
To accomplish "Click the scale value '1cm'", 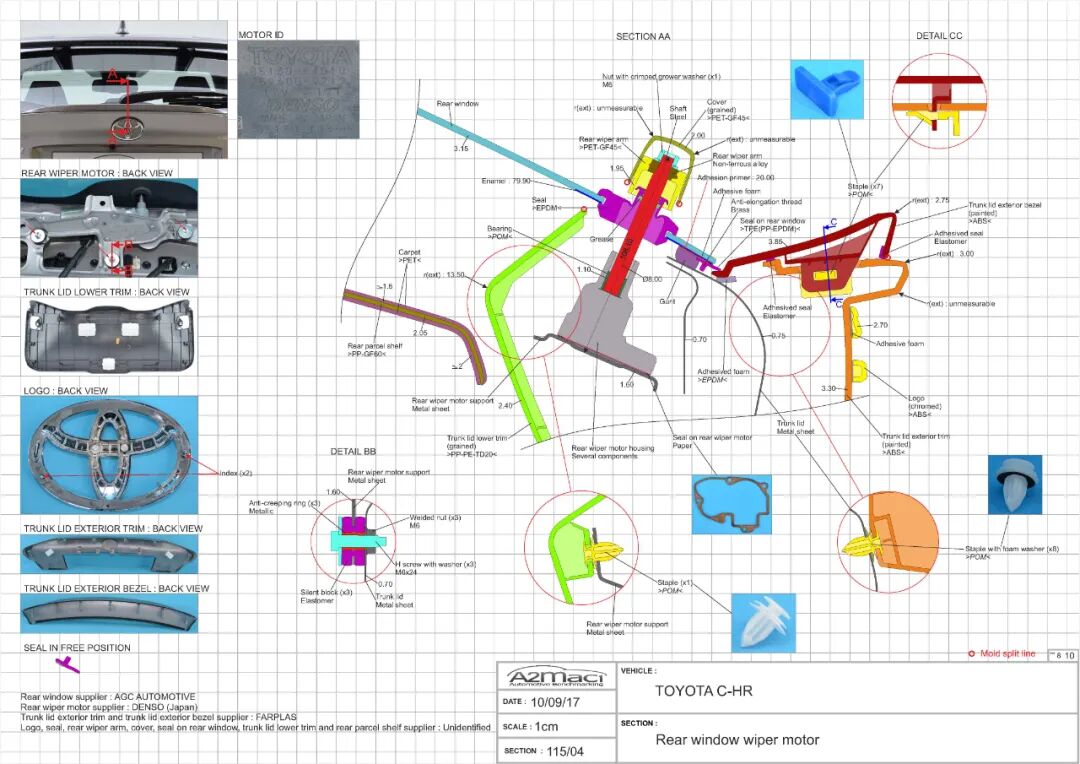I will coord(546,727).
